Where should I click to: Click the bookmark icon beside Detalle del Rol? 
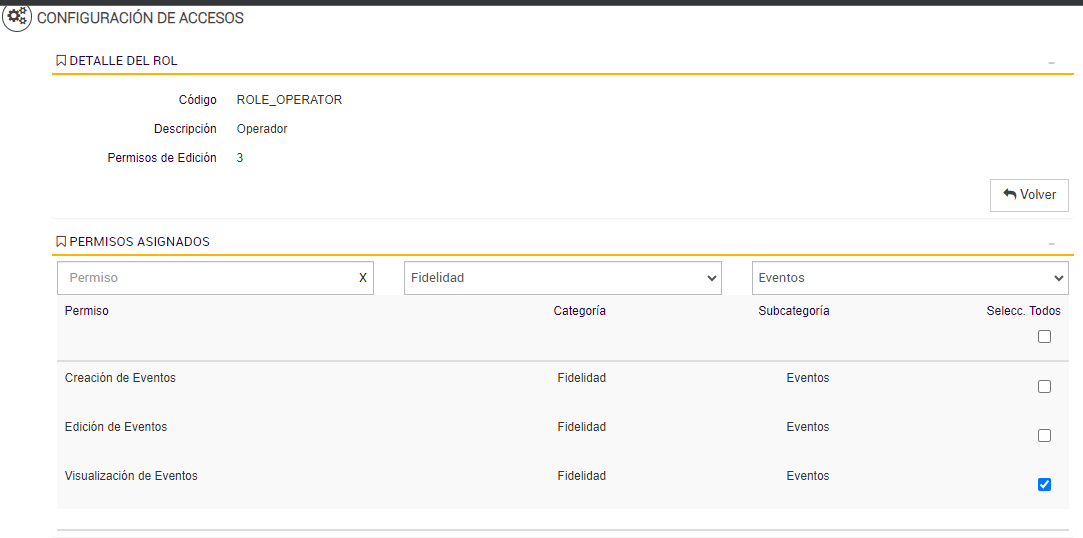coord(61,61)
